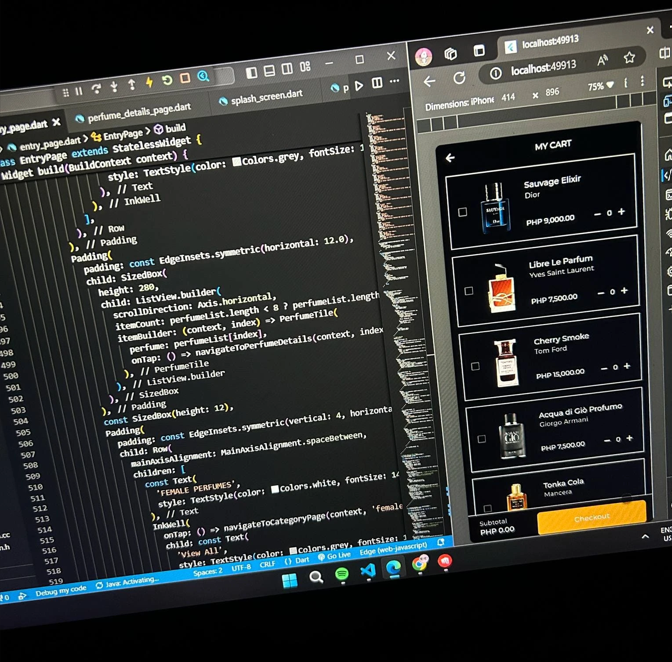This screenshot has width=672, height=662.
Task: Go back from My Cart page
Action: [450, 158]
